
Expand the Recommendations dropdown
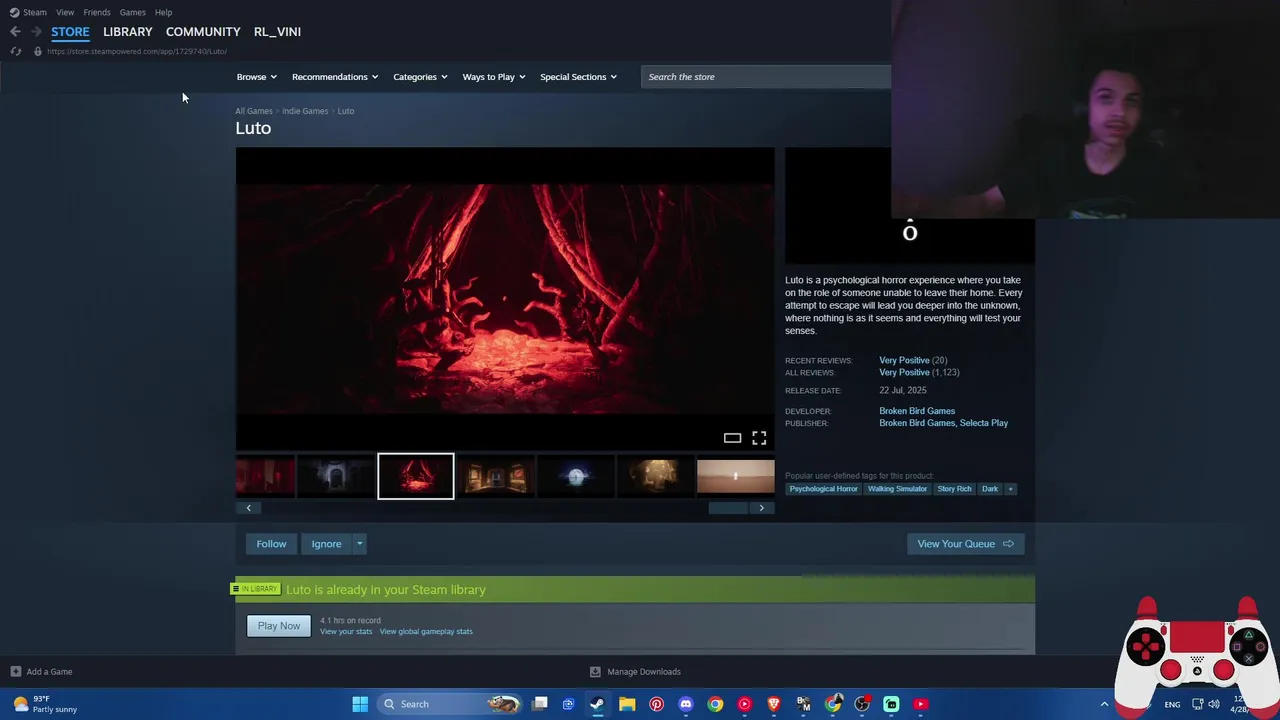[x=335, y=77]
